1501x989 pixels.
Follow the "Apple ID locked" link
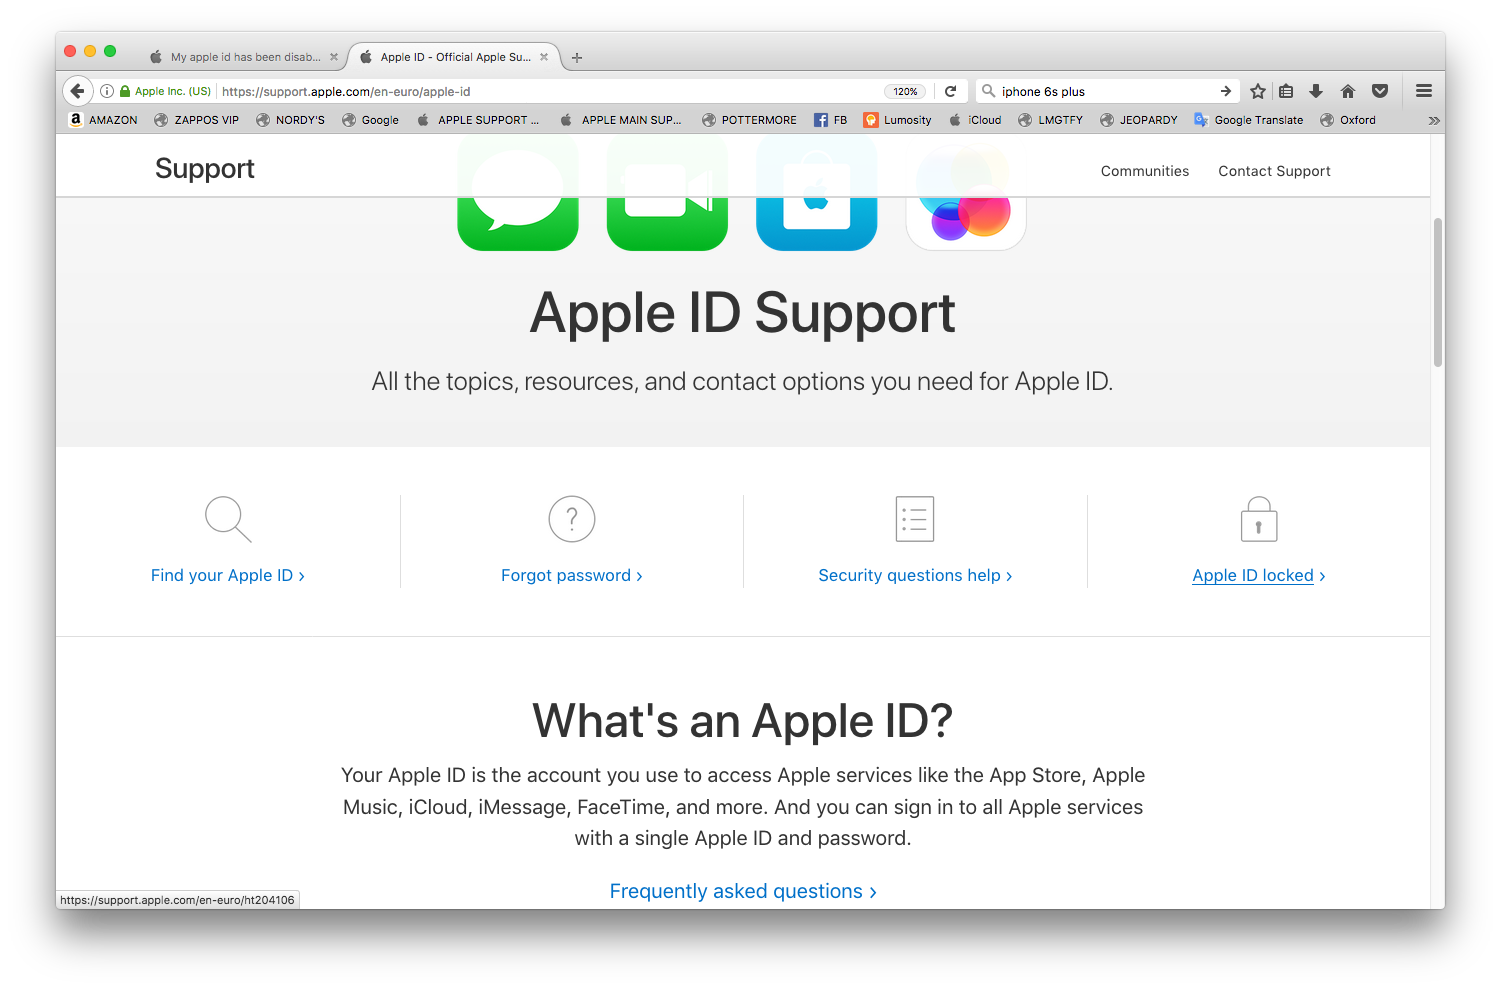pos(1259,575)
